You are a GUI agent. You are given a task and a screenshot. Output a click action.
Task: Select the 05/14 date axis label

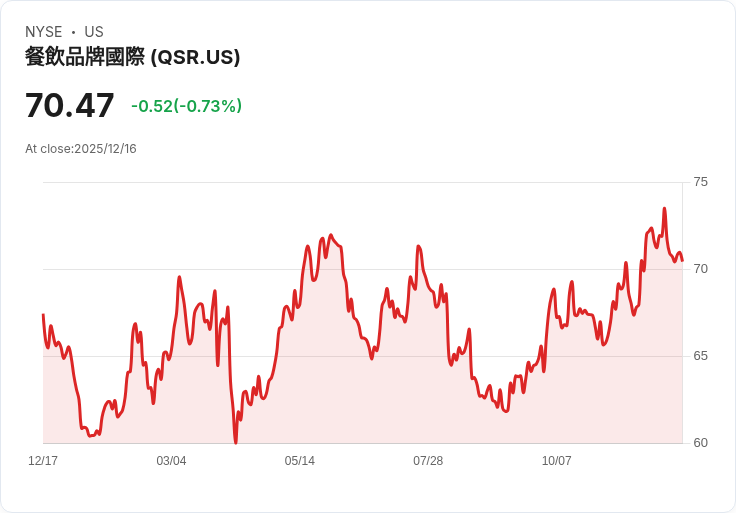click(299, 461)
